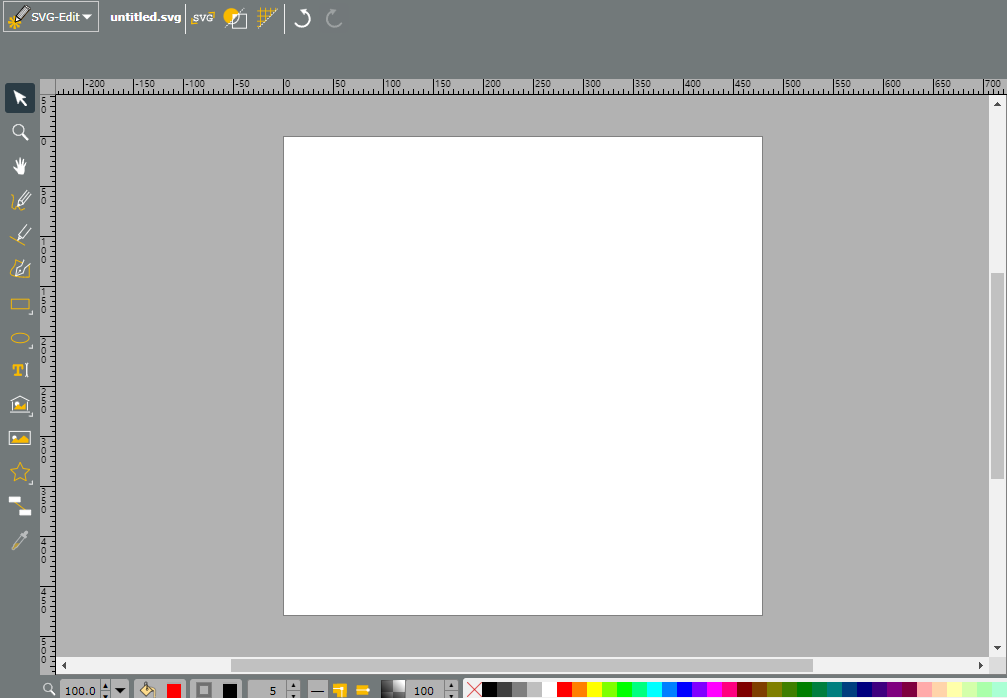Click the stroke width input field
Viewport: 1007px width, 698px height.
coord(267,691)
